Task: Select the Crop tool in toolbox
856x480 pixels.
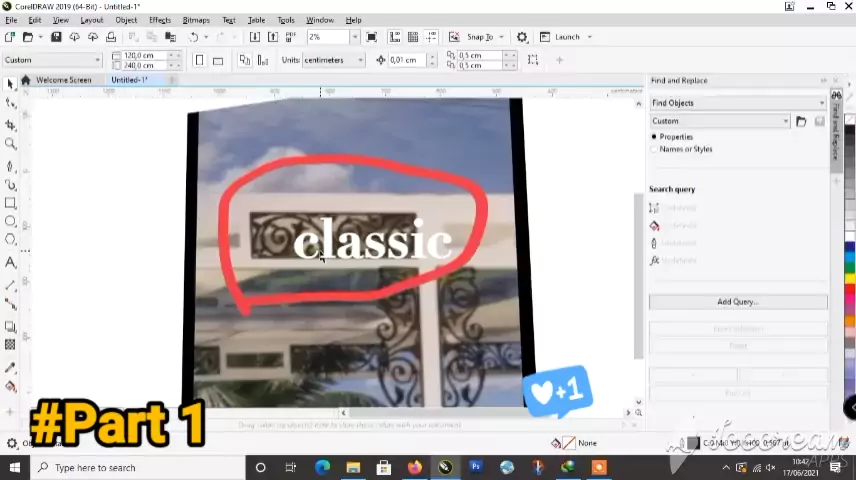Action: click(11, 125)
